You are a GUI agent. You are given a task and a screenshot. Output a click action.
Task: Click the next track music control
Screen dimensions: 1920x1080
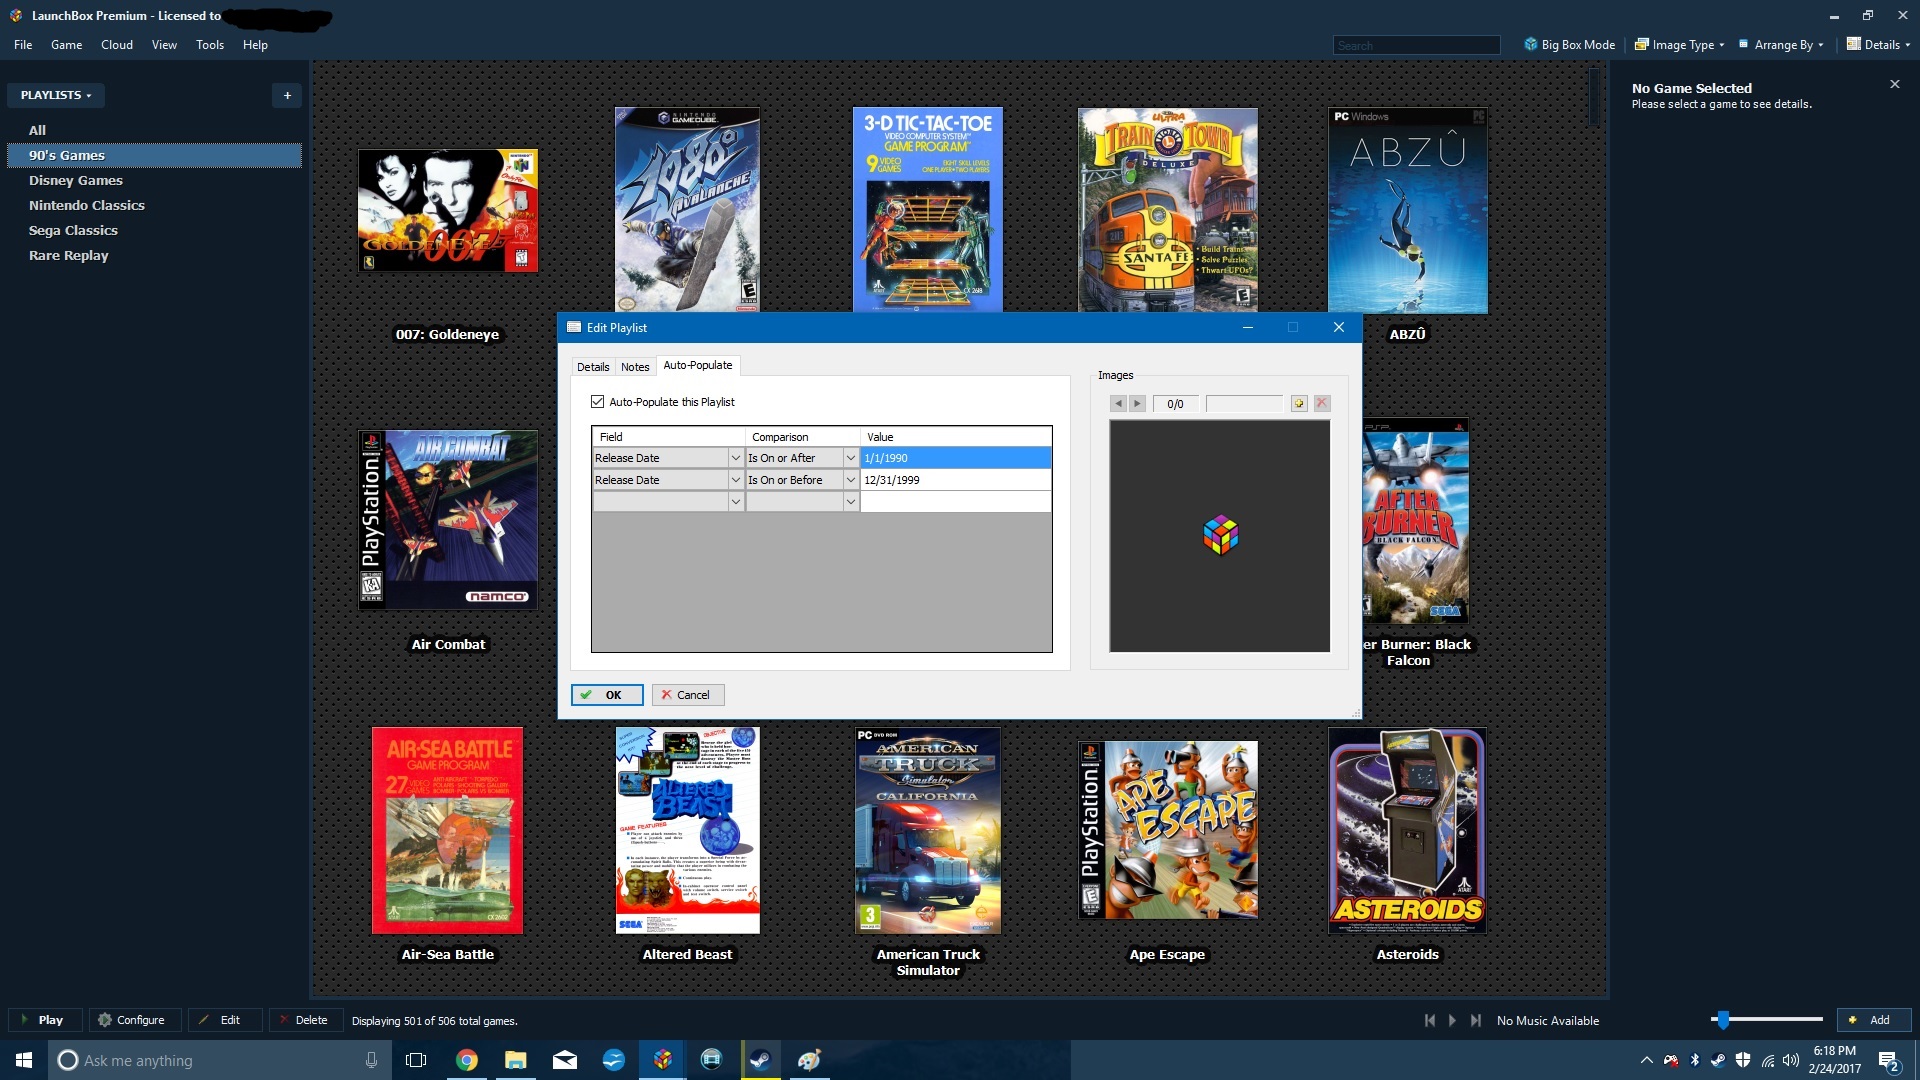[x=1476, y=1021]
